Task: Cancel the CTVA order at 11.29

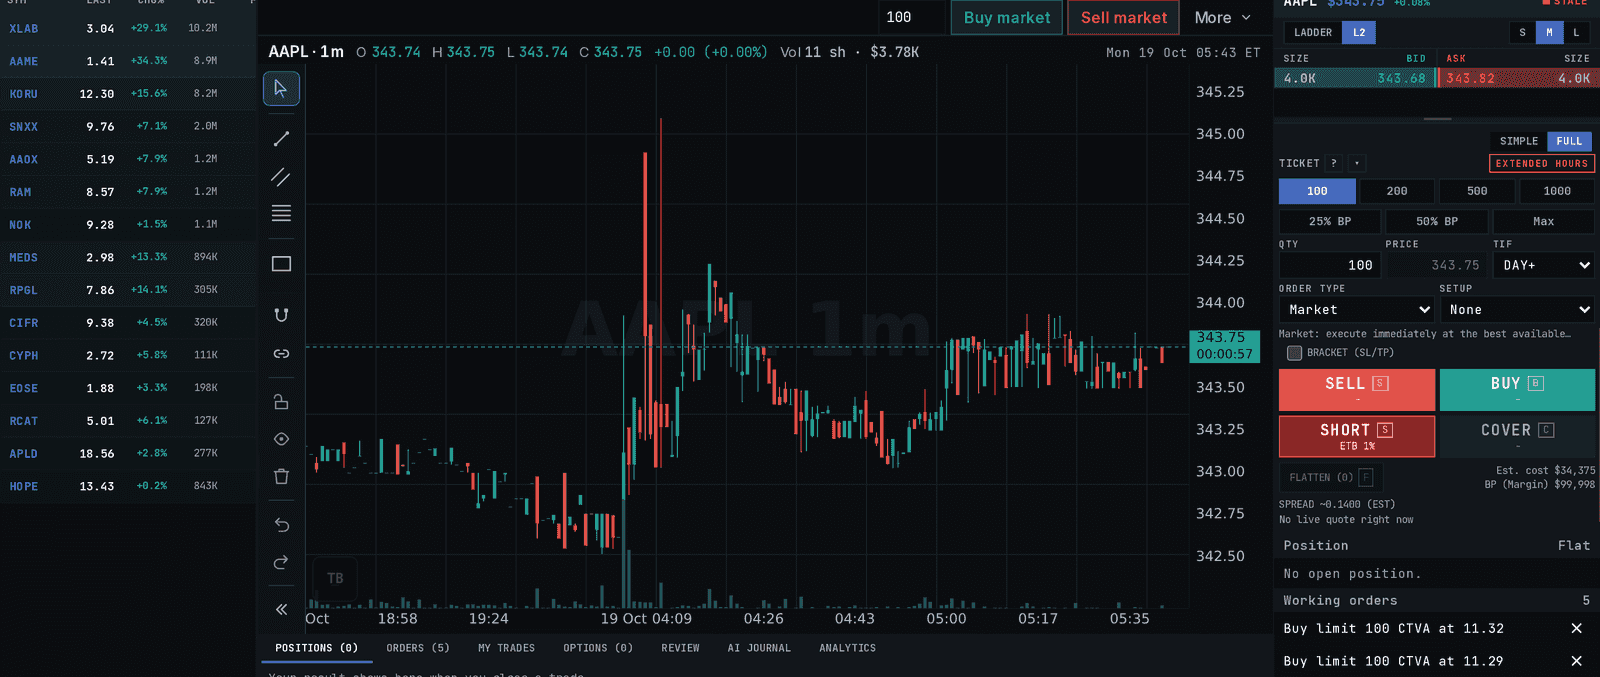Action: click(x=1576, y=661)
